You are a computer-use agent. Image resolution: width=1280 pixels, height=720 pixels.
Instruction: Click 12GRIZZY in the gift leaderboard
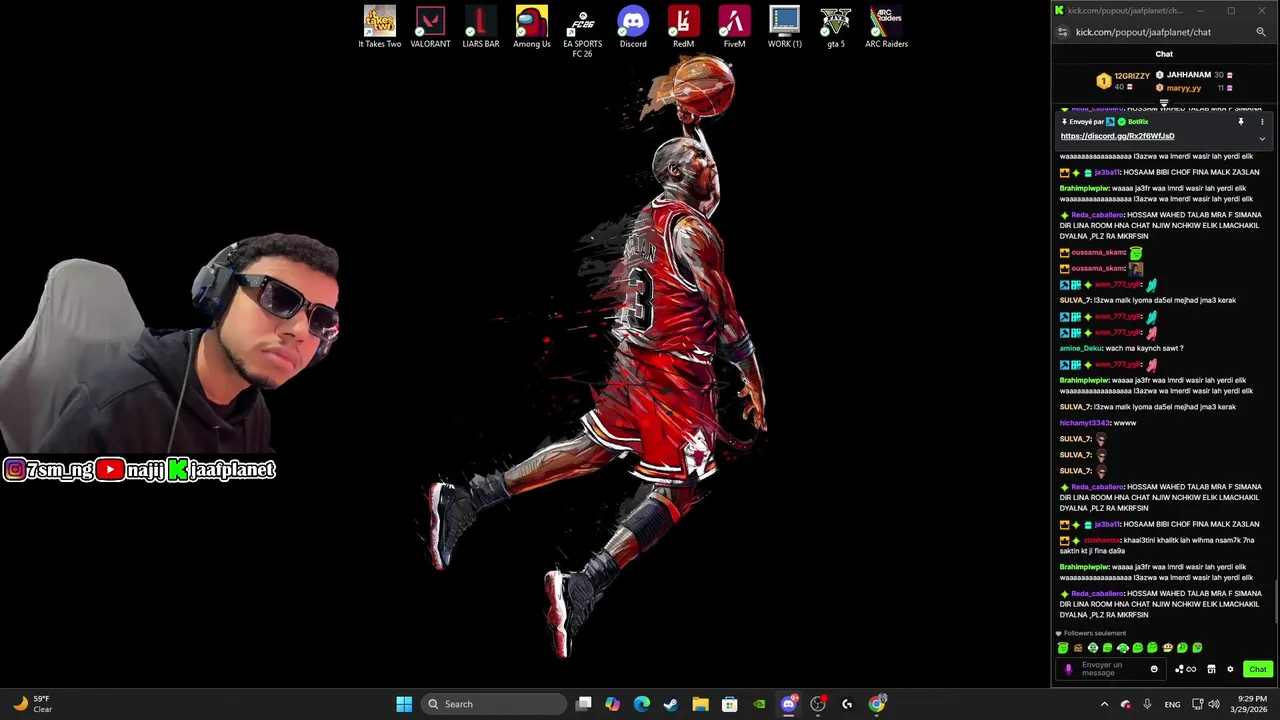[1132, 76]
